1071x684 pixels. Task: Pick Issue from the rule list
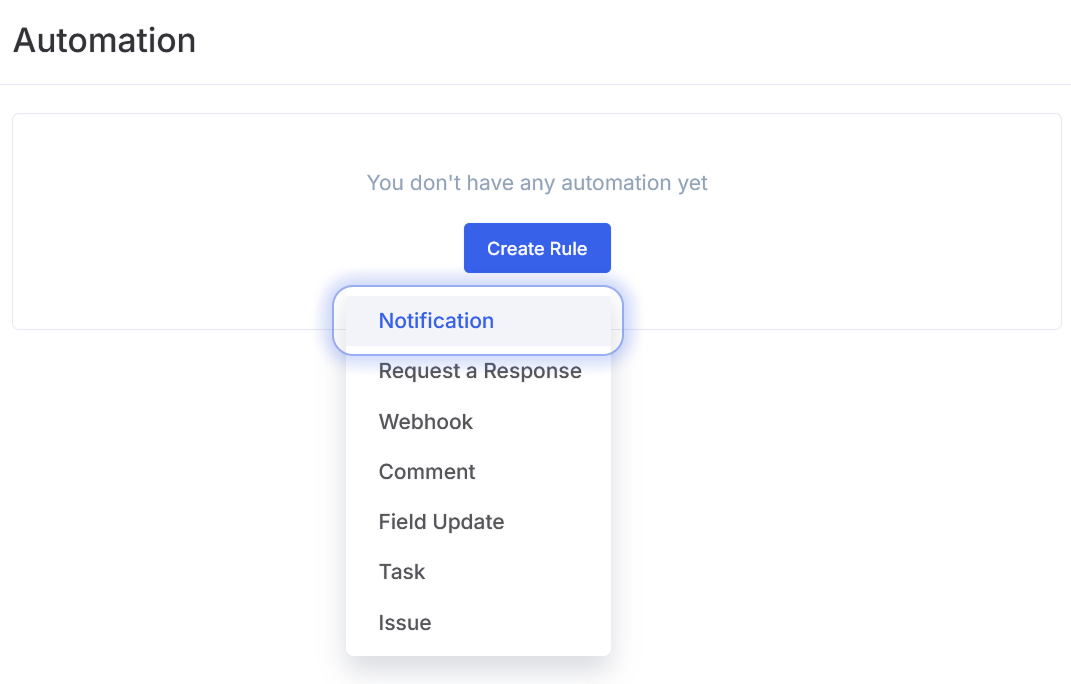(405, 622)
